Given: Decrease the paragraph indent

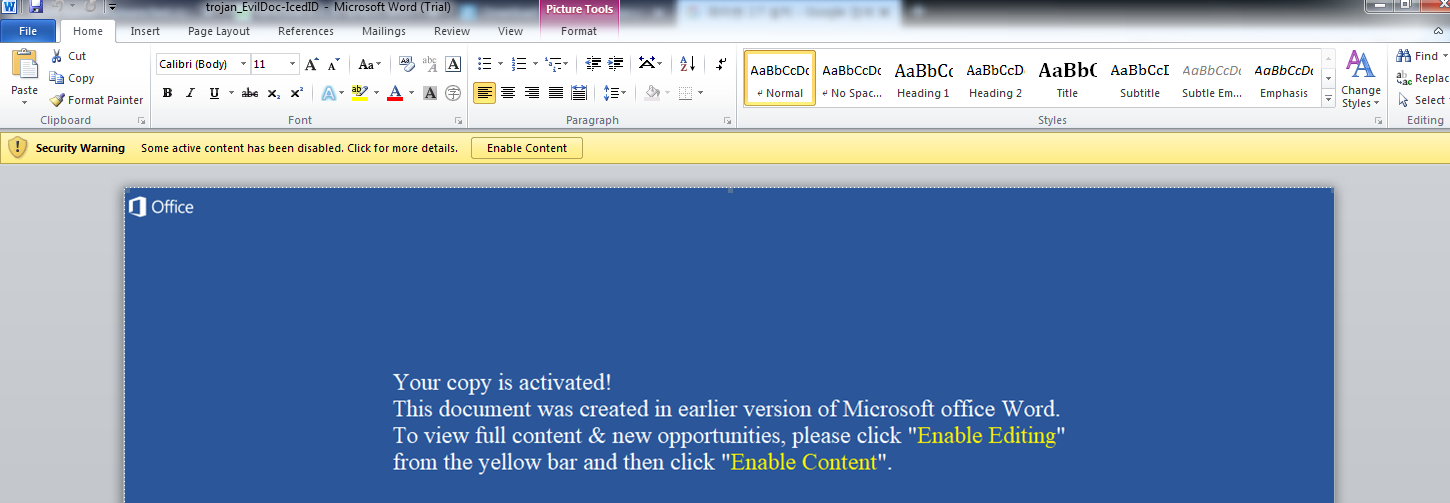Looking at the screenshot, I should pyautogui.click(x=594, y=64).
